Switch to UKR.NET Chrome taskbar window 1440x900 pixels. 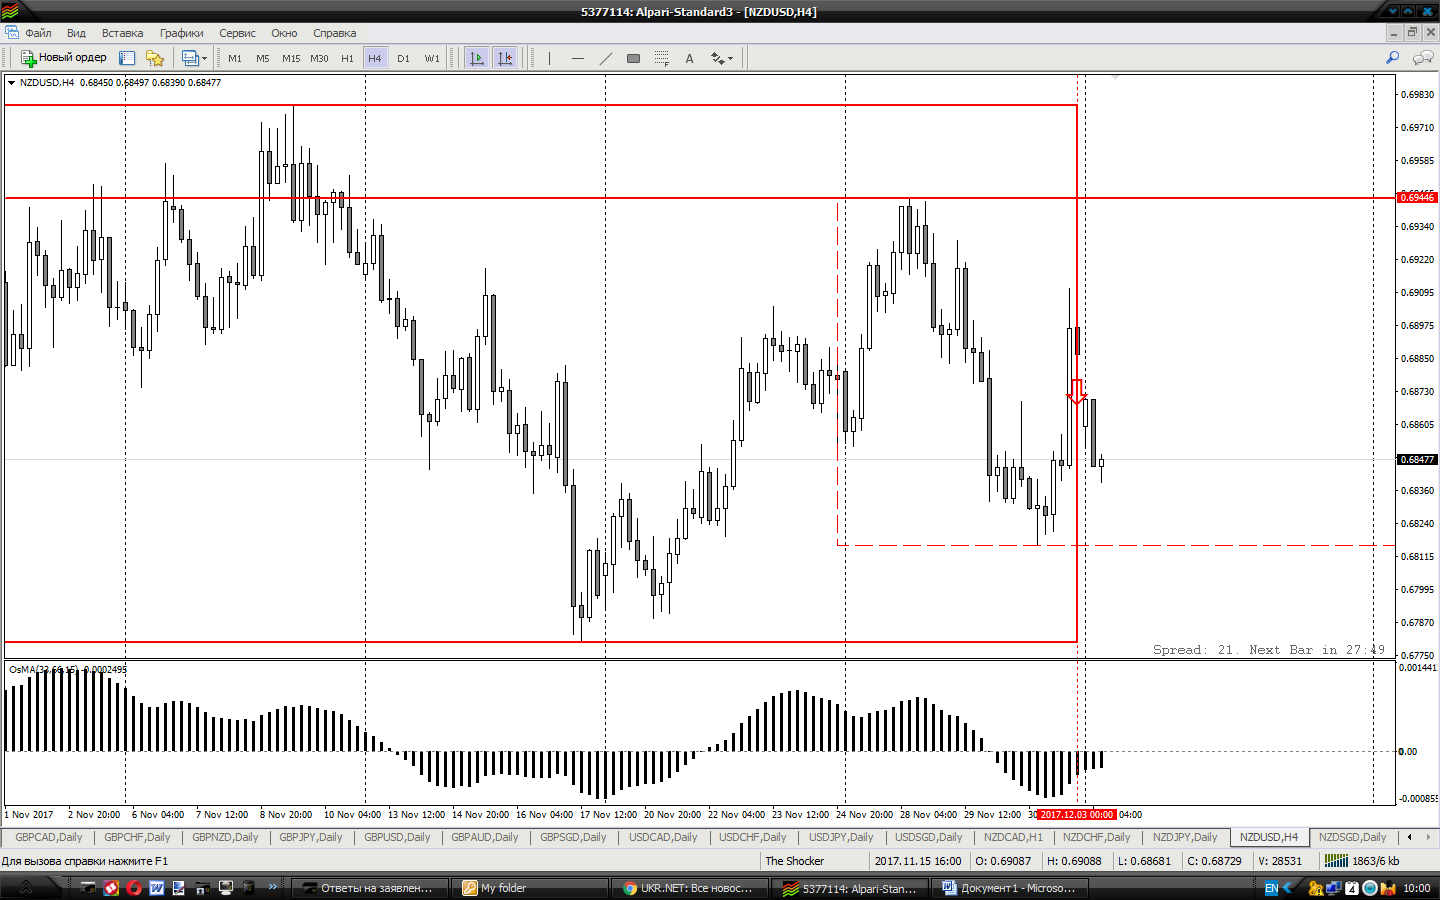tap(690, 888)
